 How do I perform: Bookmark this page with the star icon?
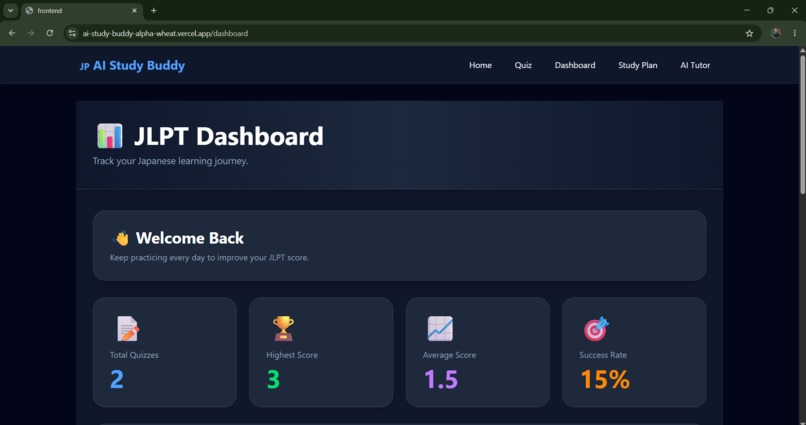coord(749,33)
